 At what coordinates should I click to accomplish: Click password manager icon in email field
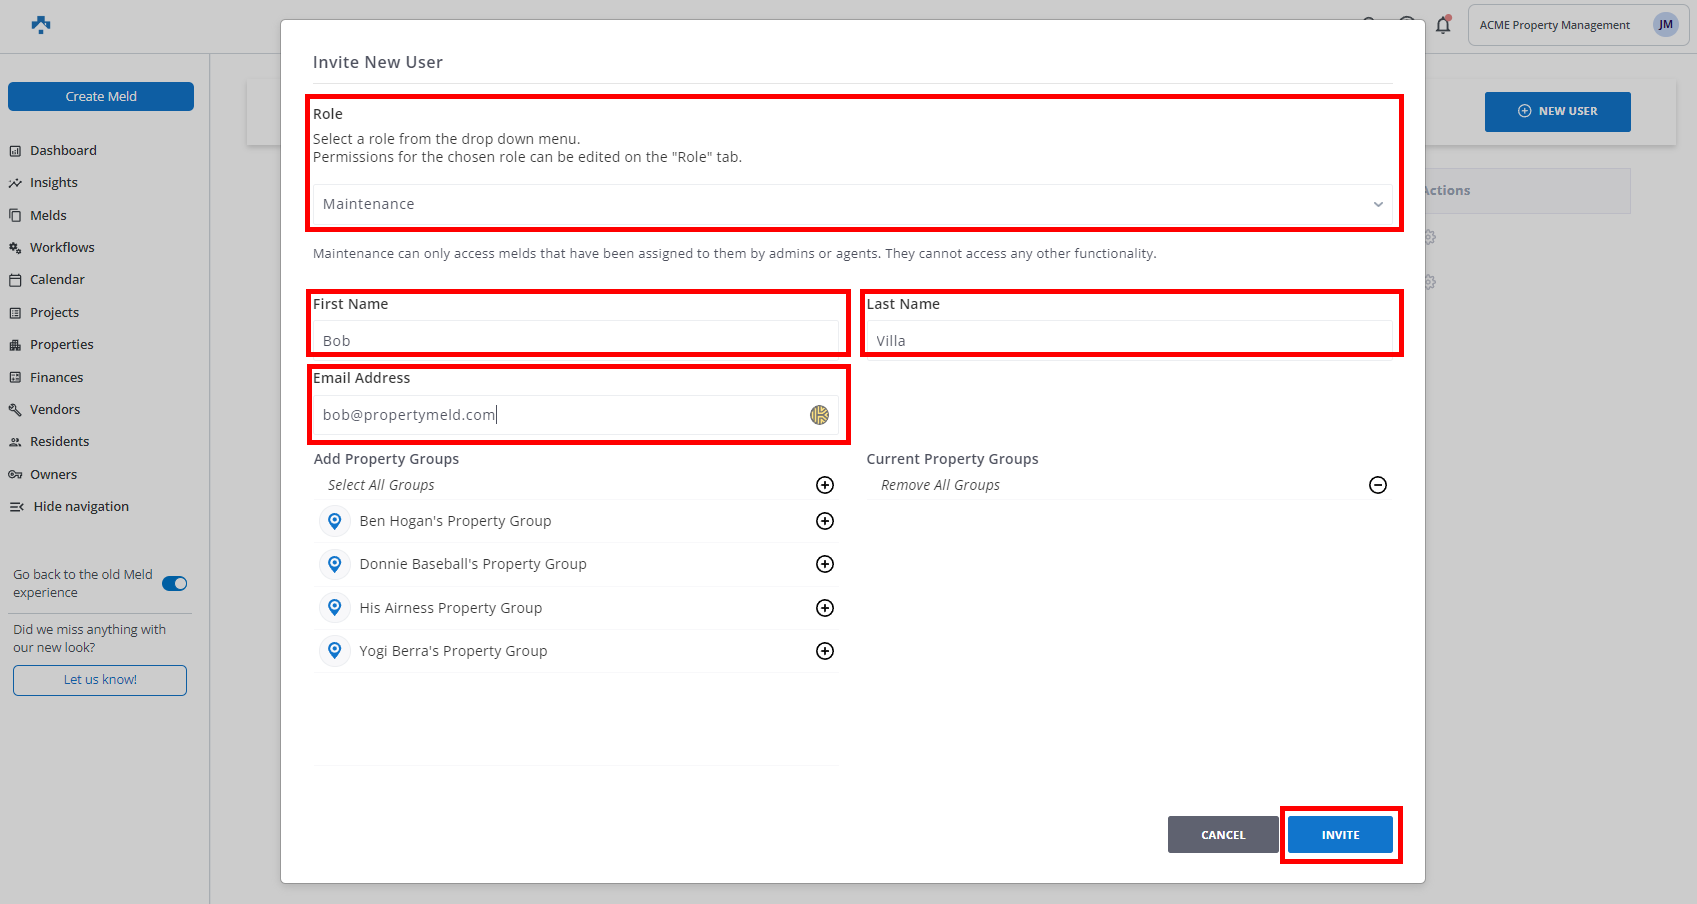point(819,415)
